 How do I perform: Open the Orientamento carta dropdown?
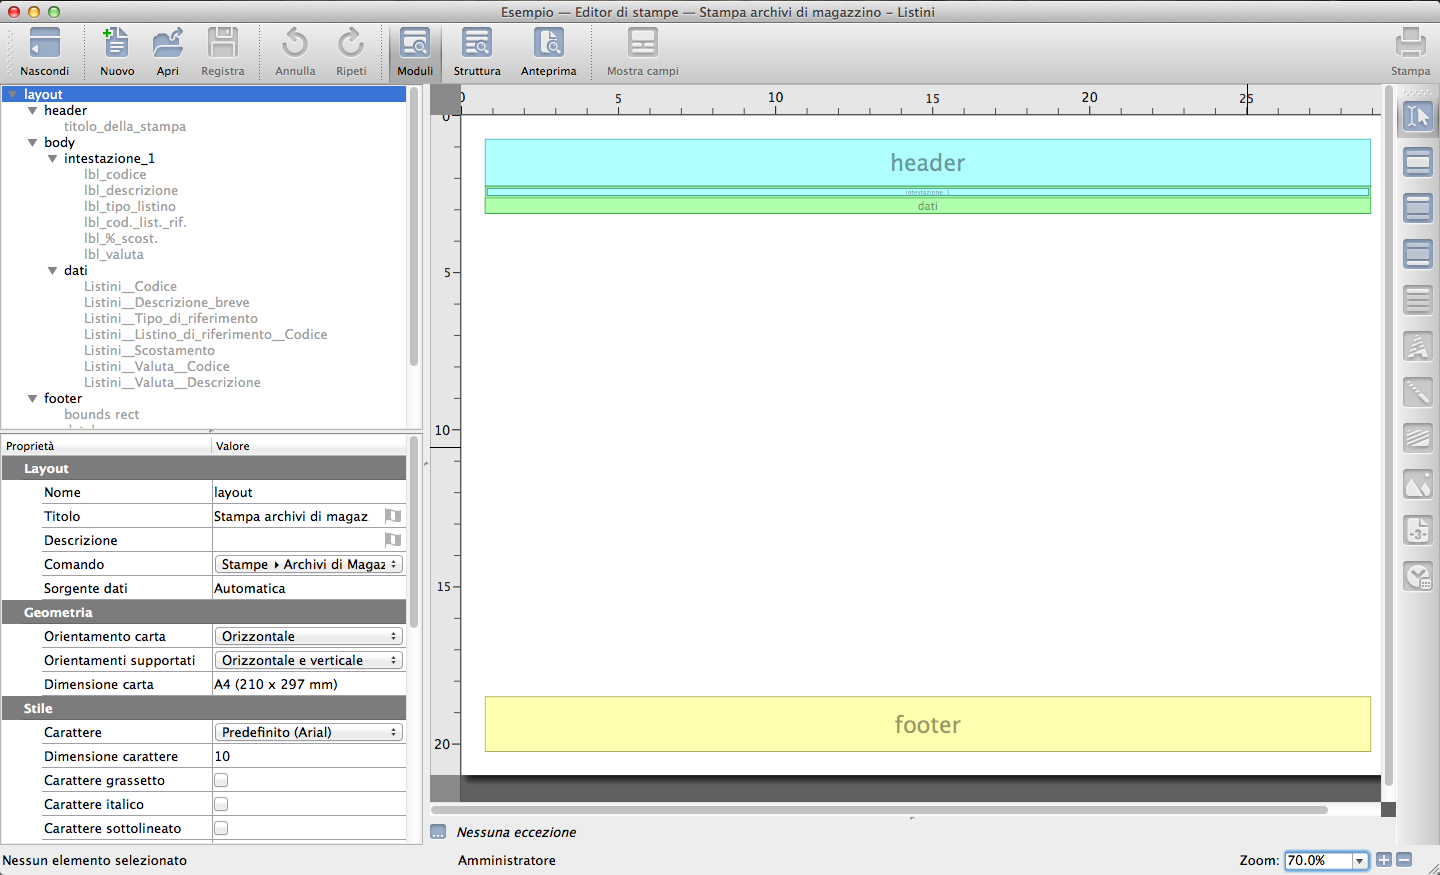tap(309, 636)
